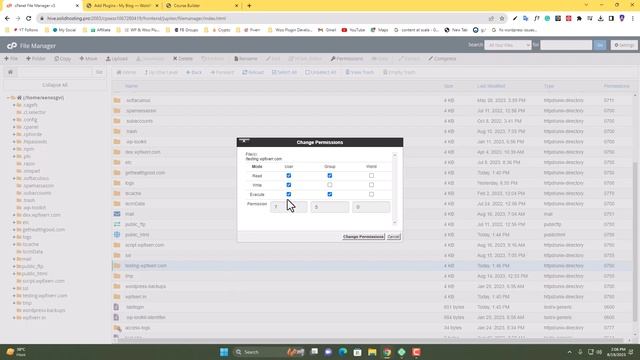
Task: Click Up One Level navigation button
Action: click(x=161, y=72)
